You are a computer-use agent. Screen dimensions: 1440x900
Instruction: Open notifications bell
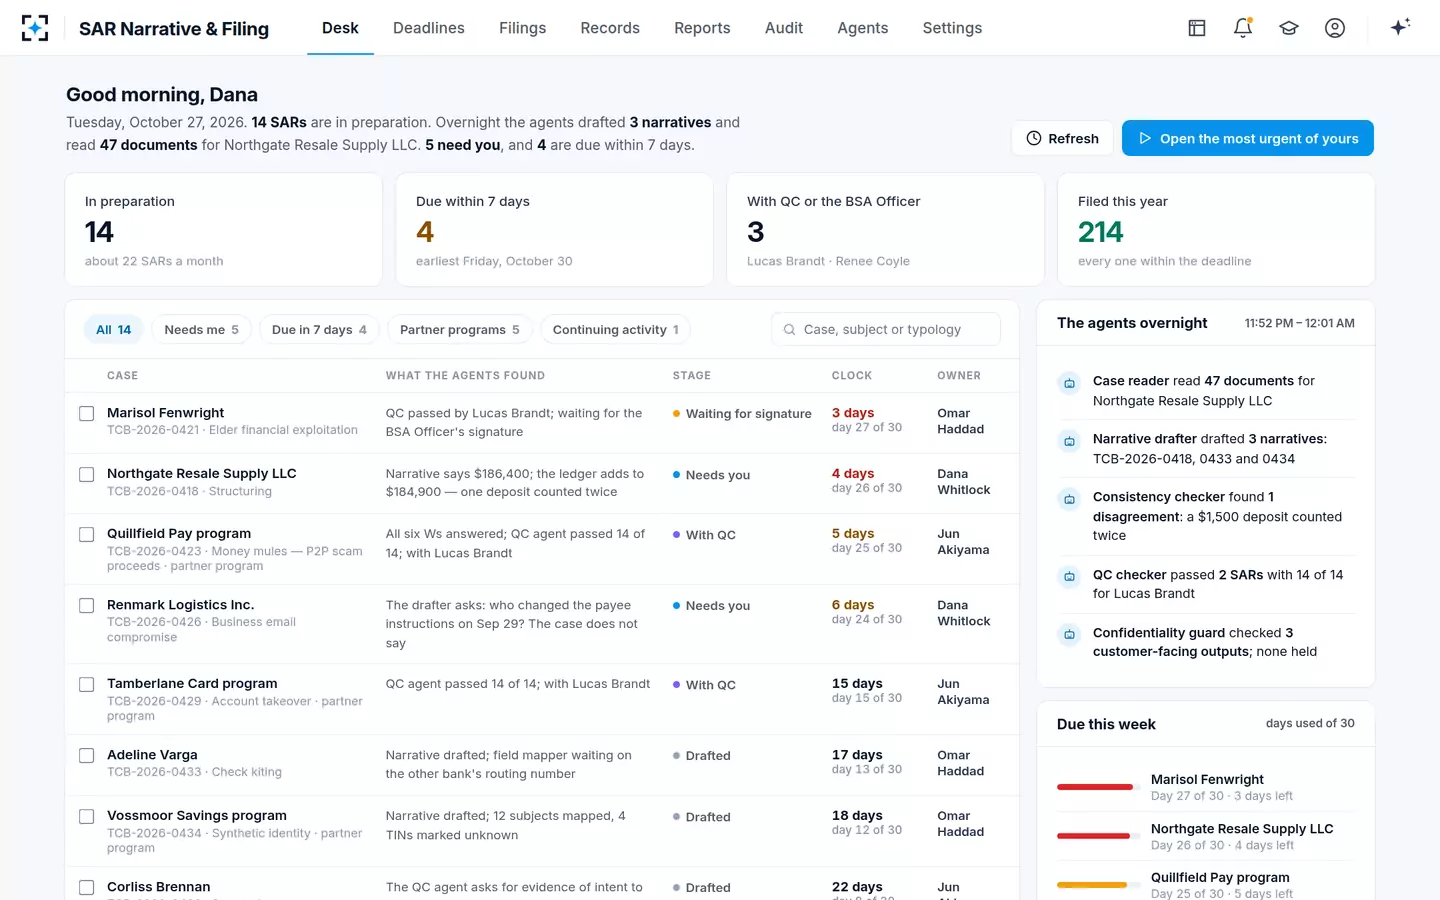1243,28
